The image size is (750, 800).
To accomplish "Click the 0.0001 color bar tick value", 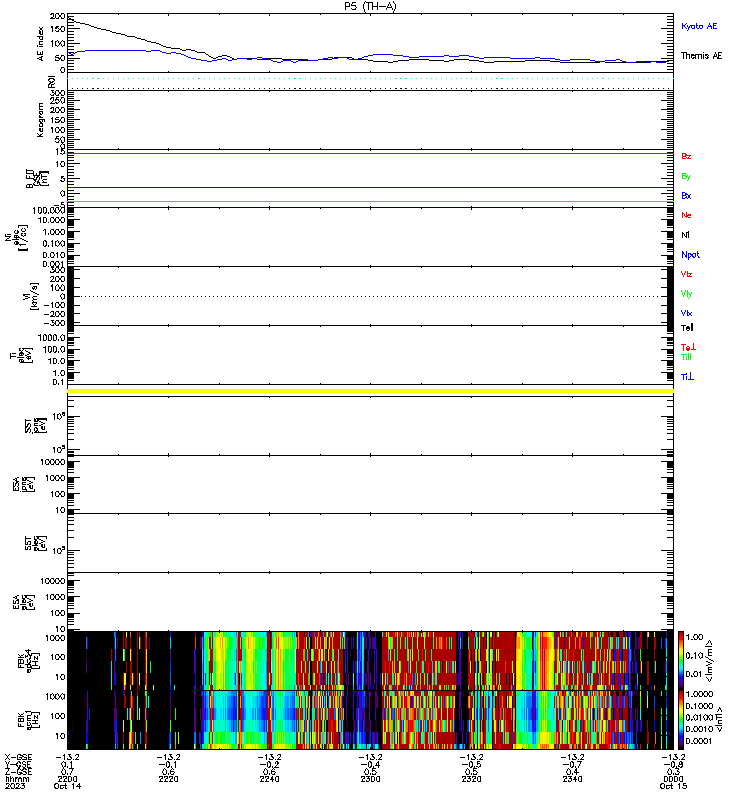I will tap(698, 741).
